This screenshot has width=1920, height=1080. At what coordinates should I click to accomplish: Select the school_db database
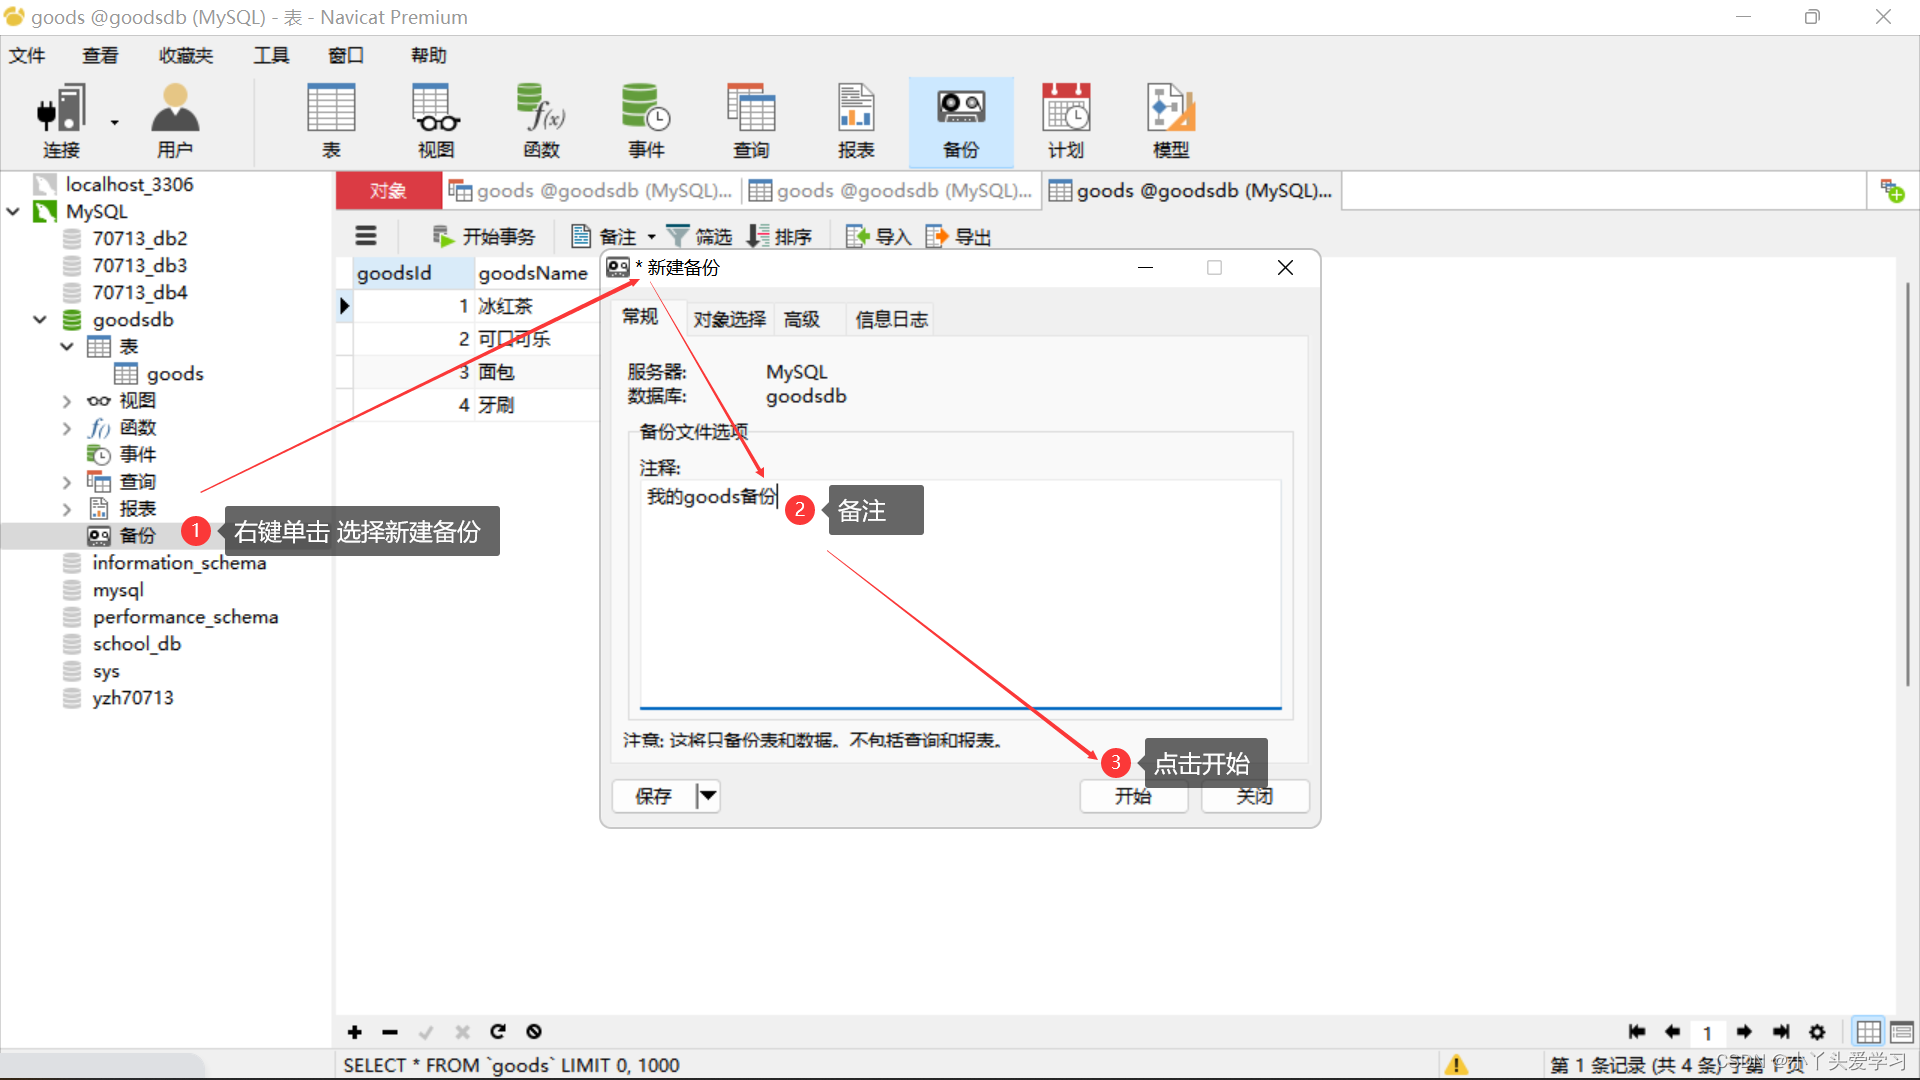coord(137,644)
